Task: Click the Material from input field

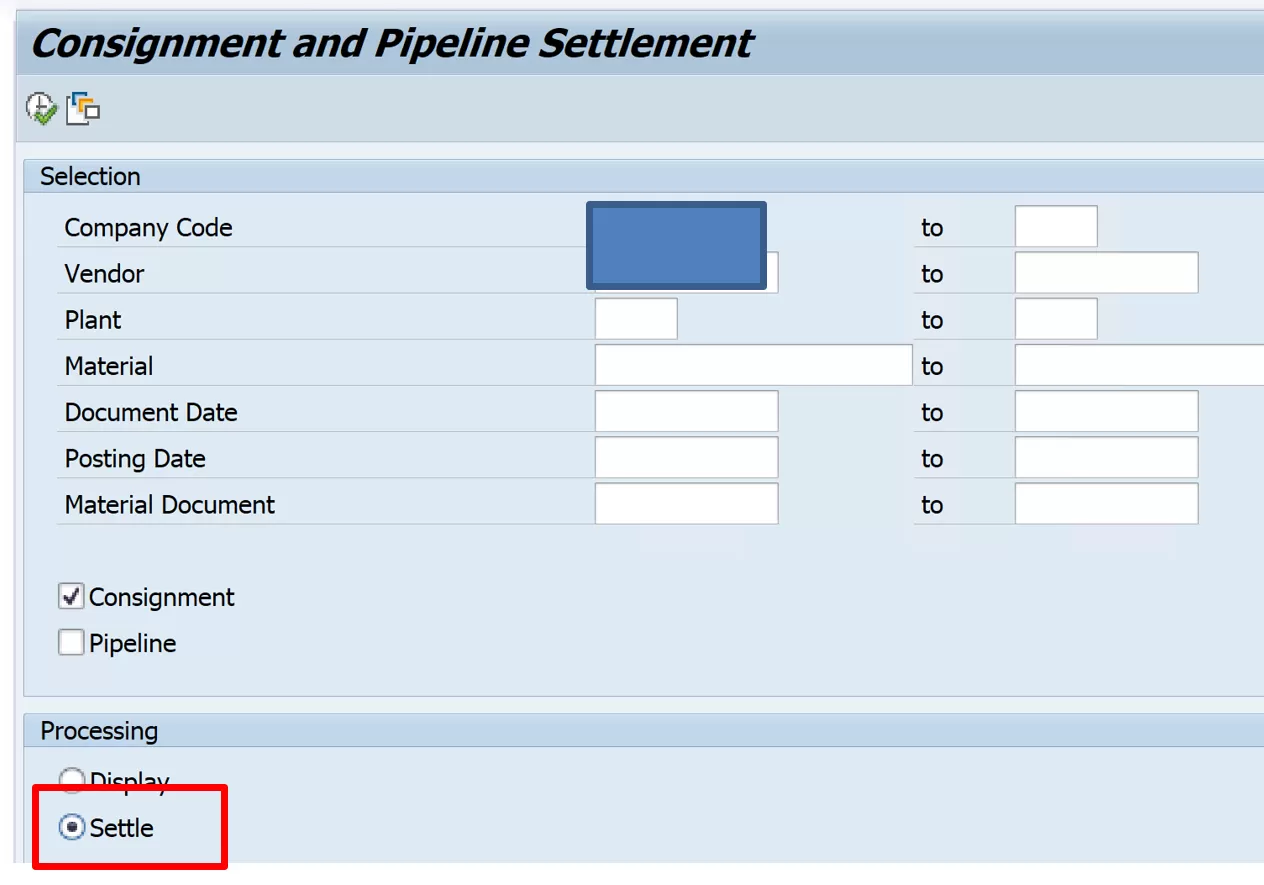Action: coord(753,366)
